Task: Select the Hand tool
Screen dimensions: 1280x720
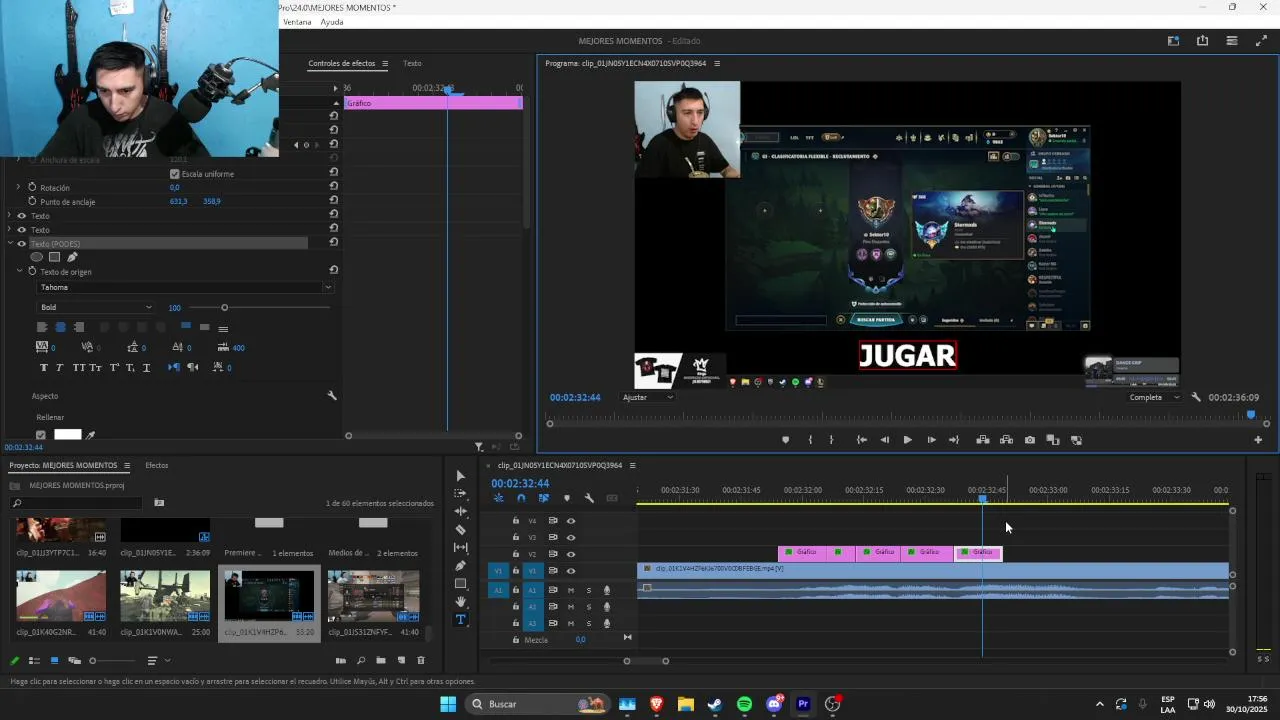Action: point(460,602)
